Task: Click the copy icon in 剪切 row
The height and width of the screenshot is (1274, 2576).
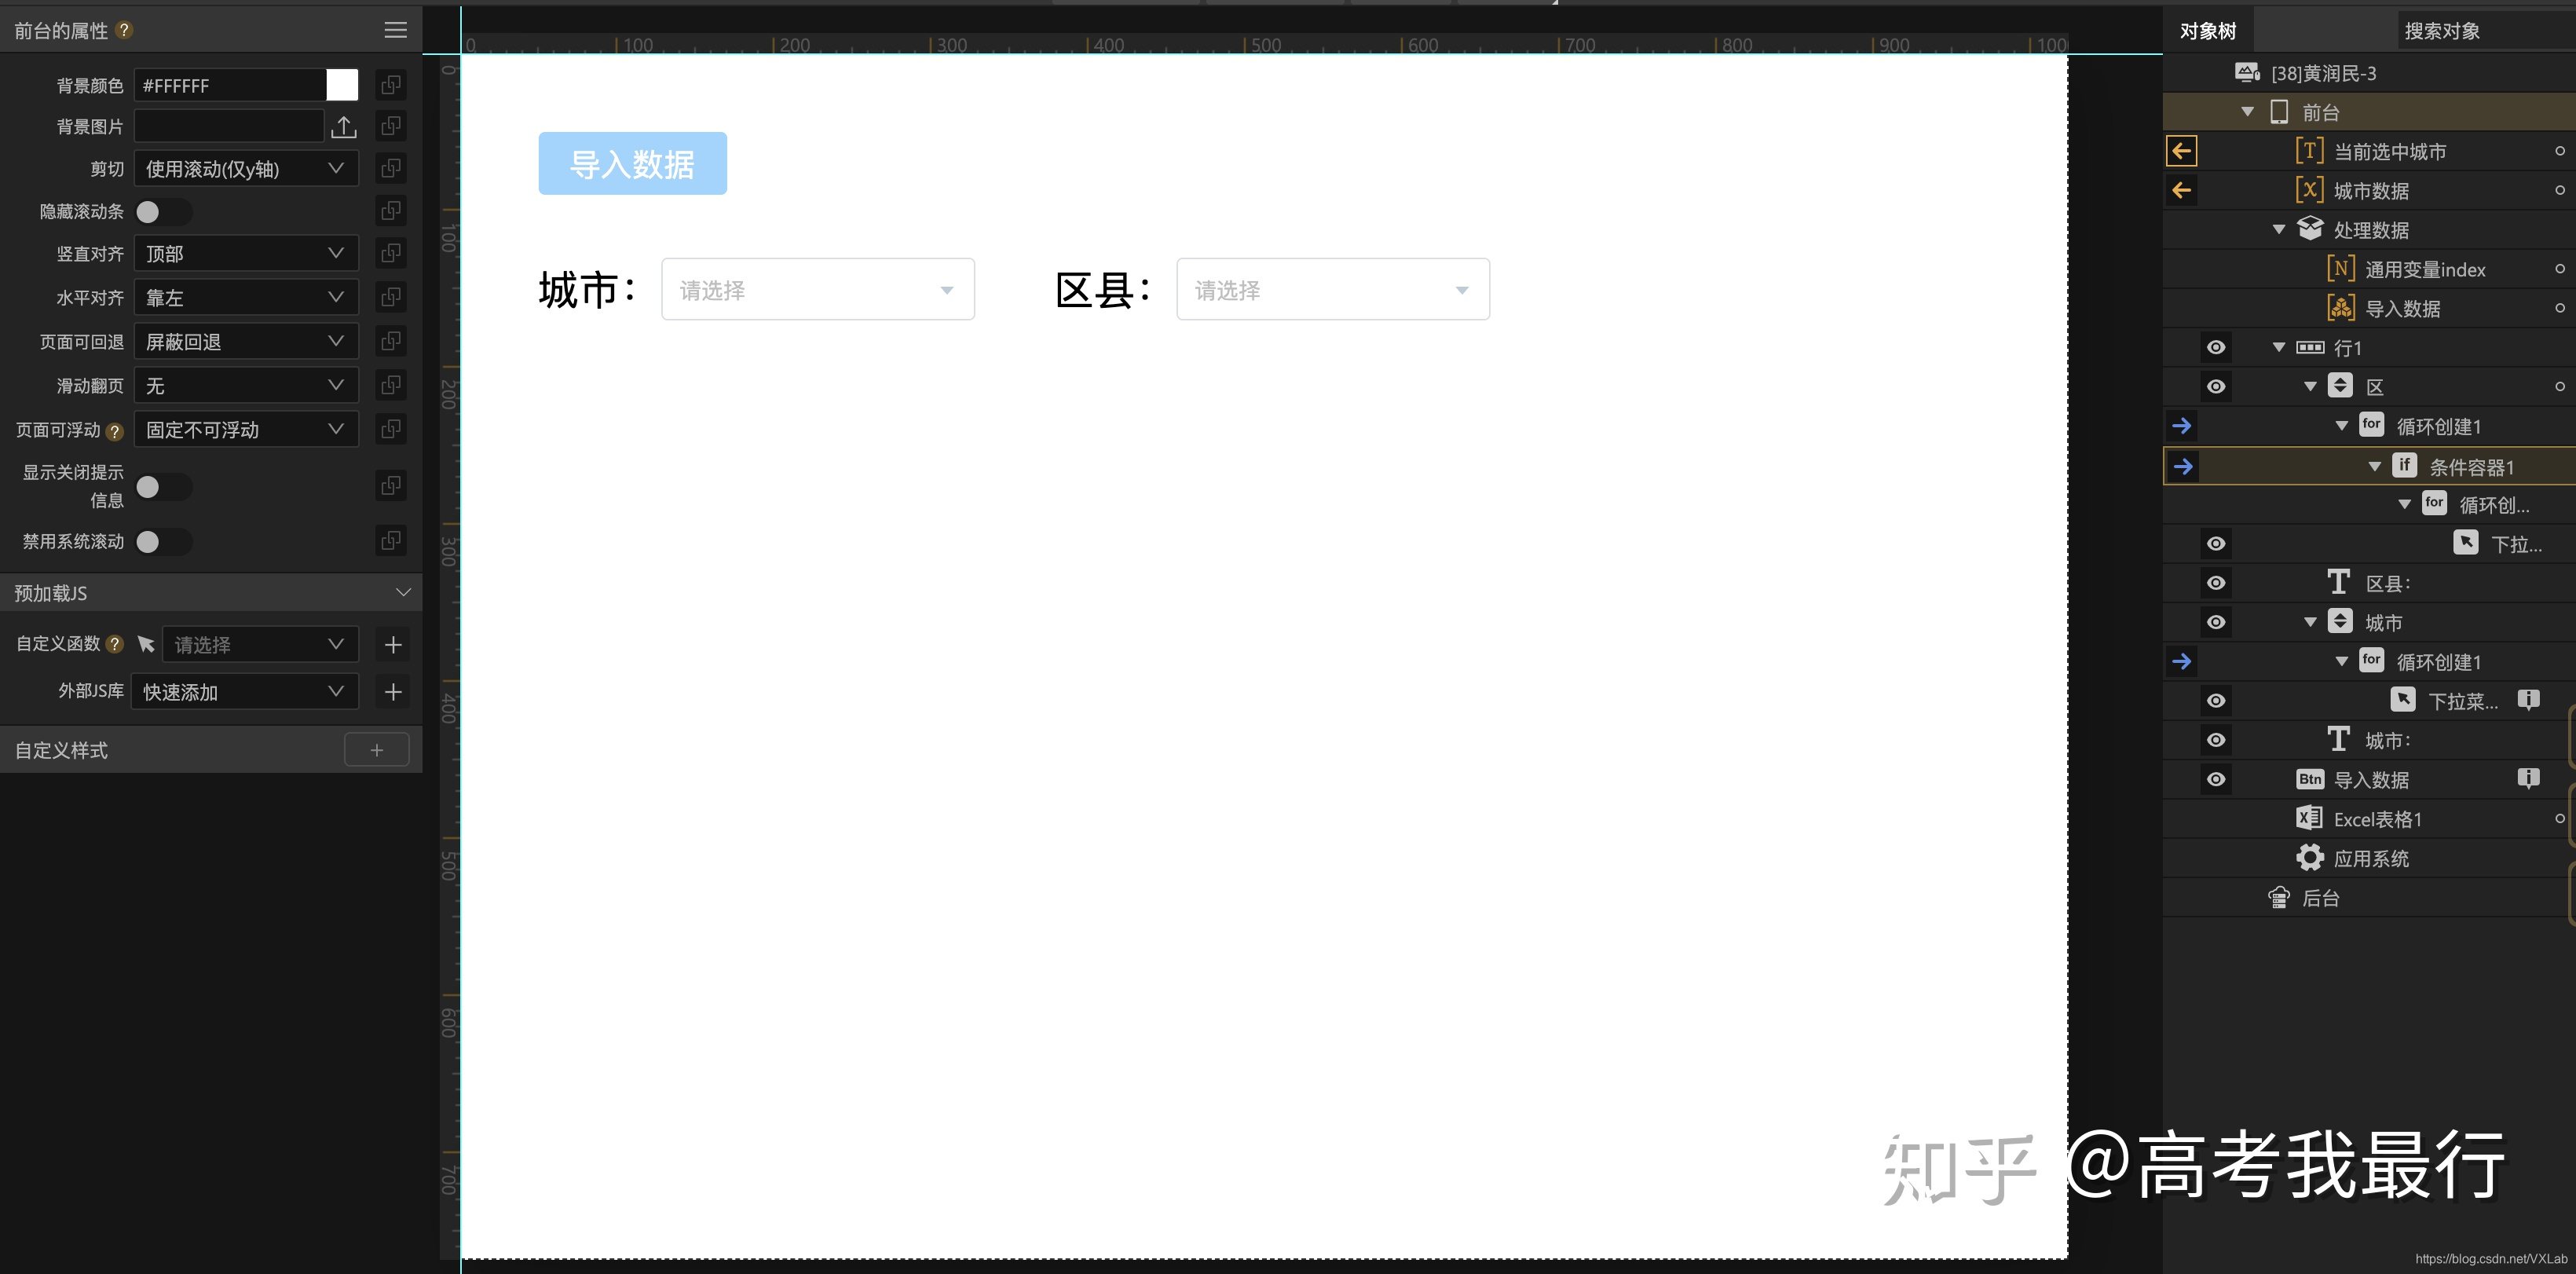Action: [391, 168]
